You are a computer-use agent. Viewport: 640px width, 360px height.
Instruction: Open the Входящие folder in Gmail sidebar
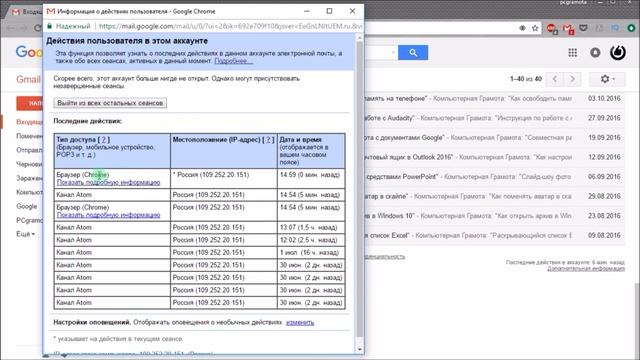point(29,122)
